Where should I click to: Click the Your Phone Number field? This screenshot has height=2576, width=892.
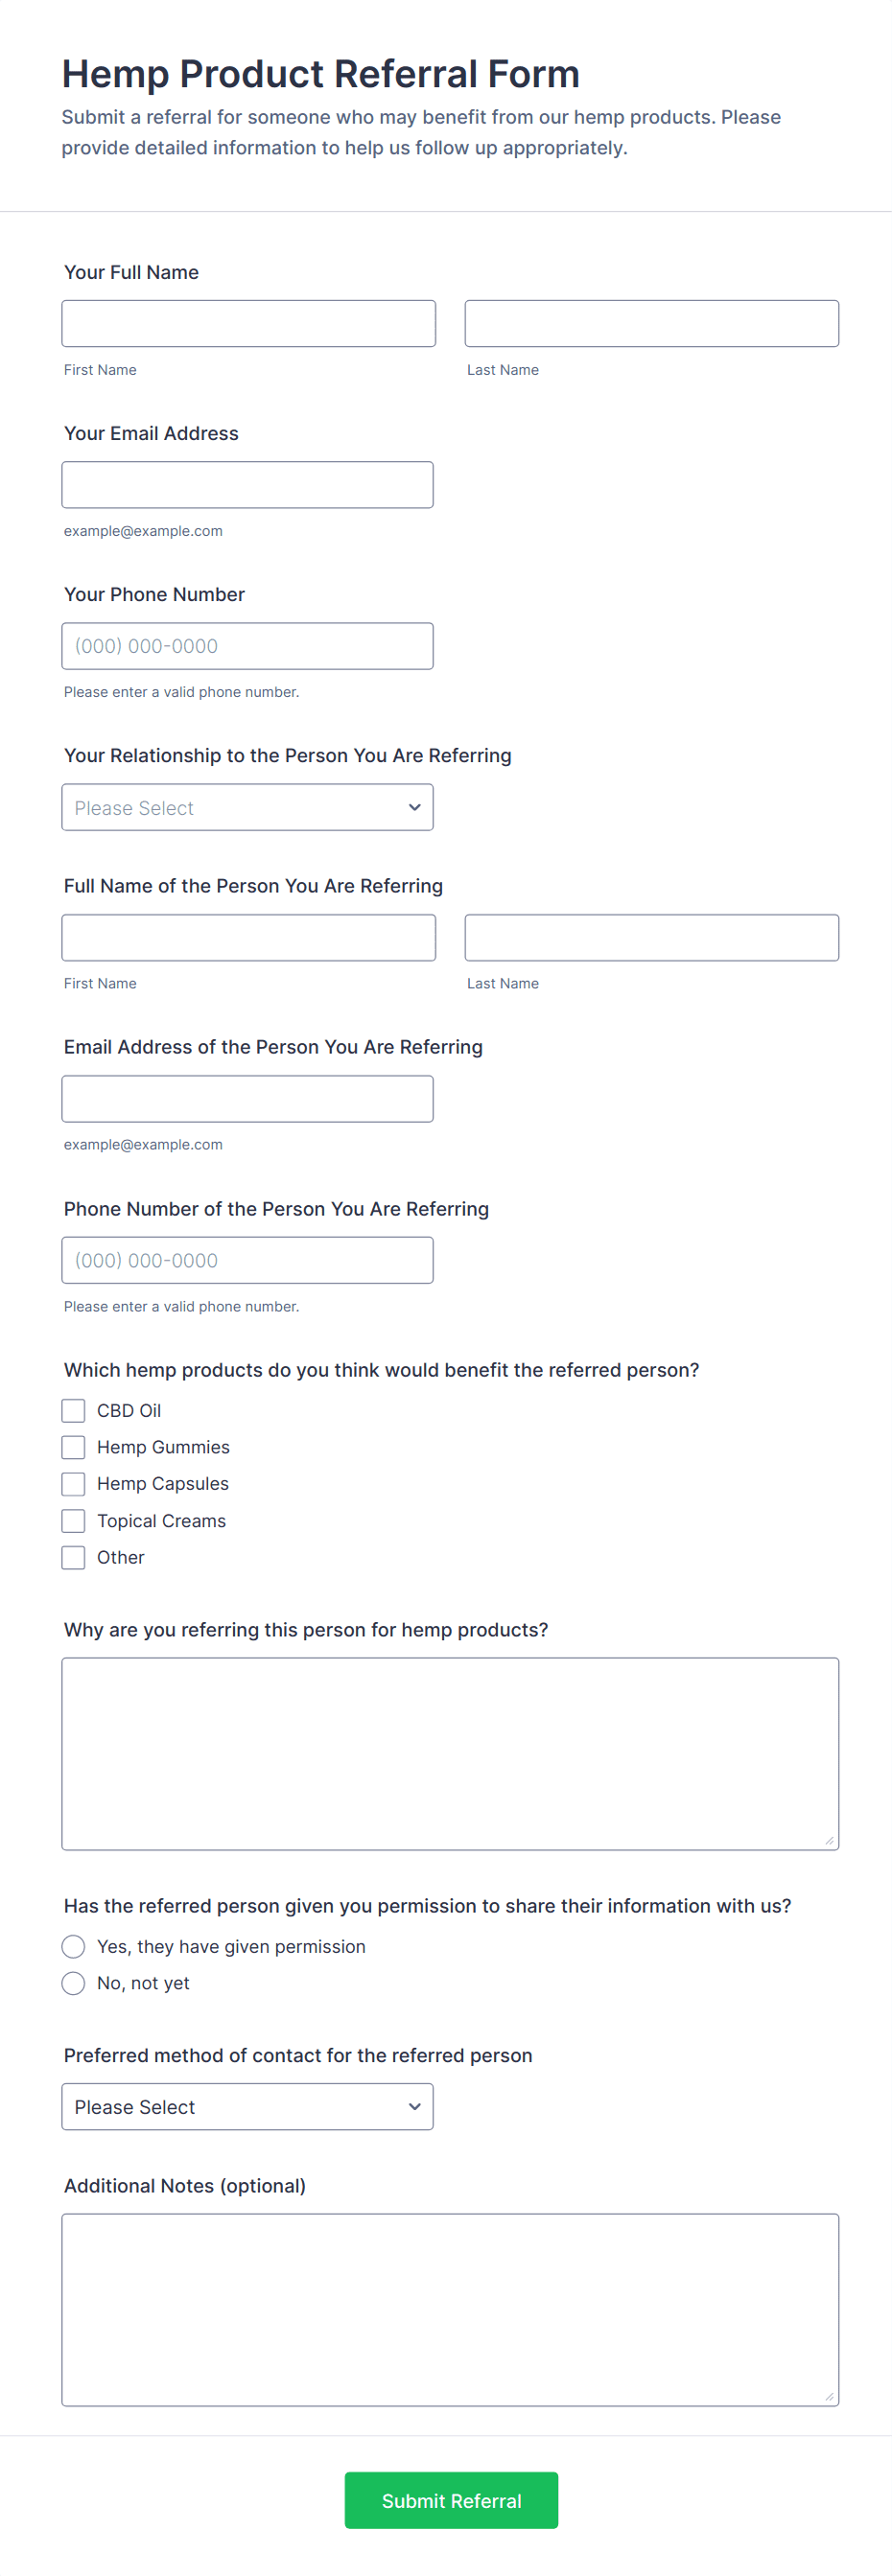[x=247, y=645]
